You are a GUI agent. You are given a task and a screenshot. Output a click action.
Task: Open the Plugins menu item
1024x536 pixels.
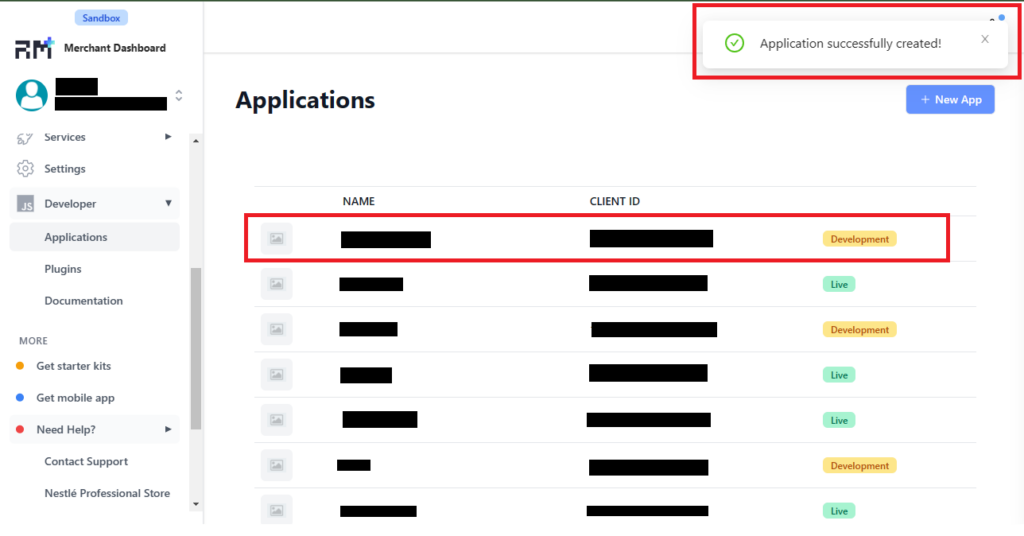[63, 269]
